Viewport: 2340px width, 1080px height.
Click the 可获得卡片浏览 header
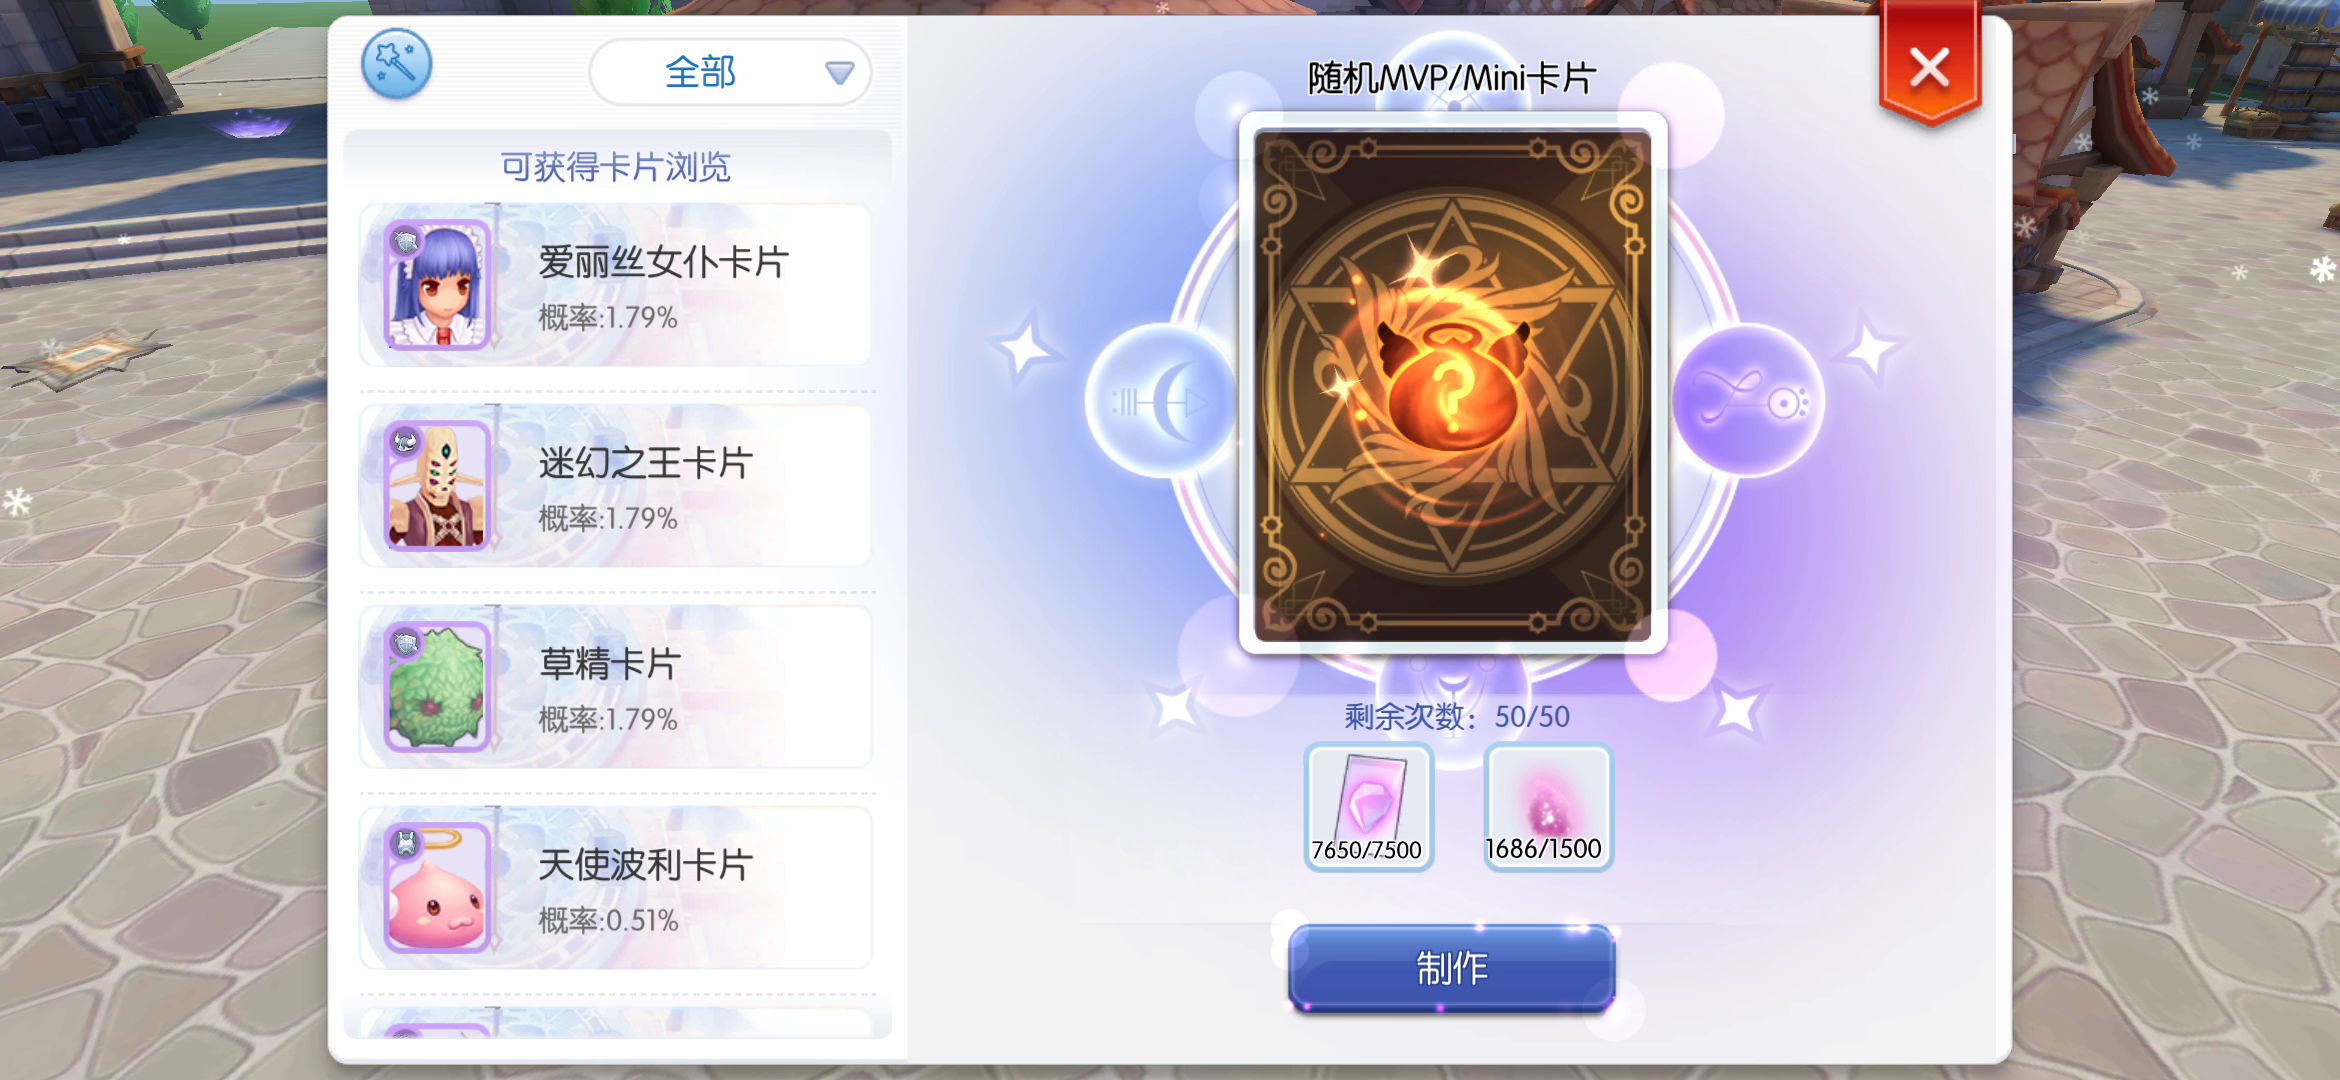616,166
